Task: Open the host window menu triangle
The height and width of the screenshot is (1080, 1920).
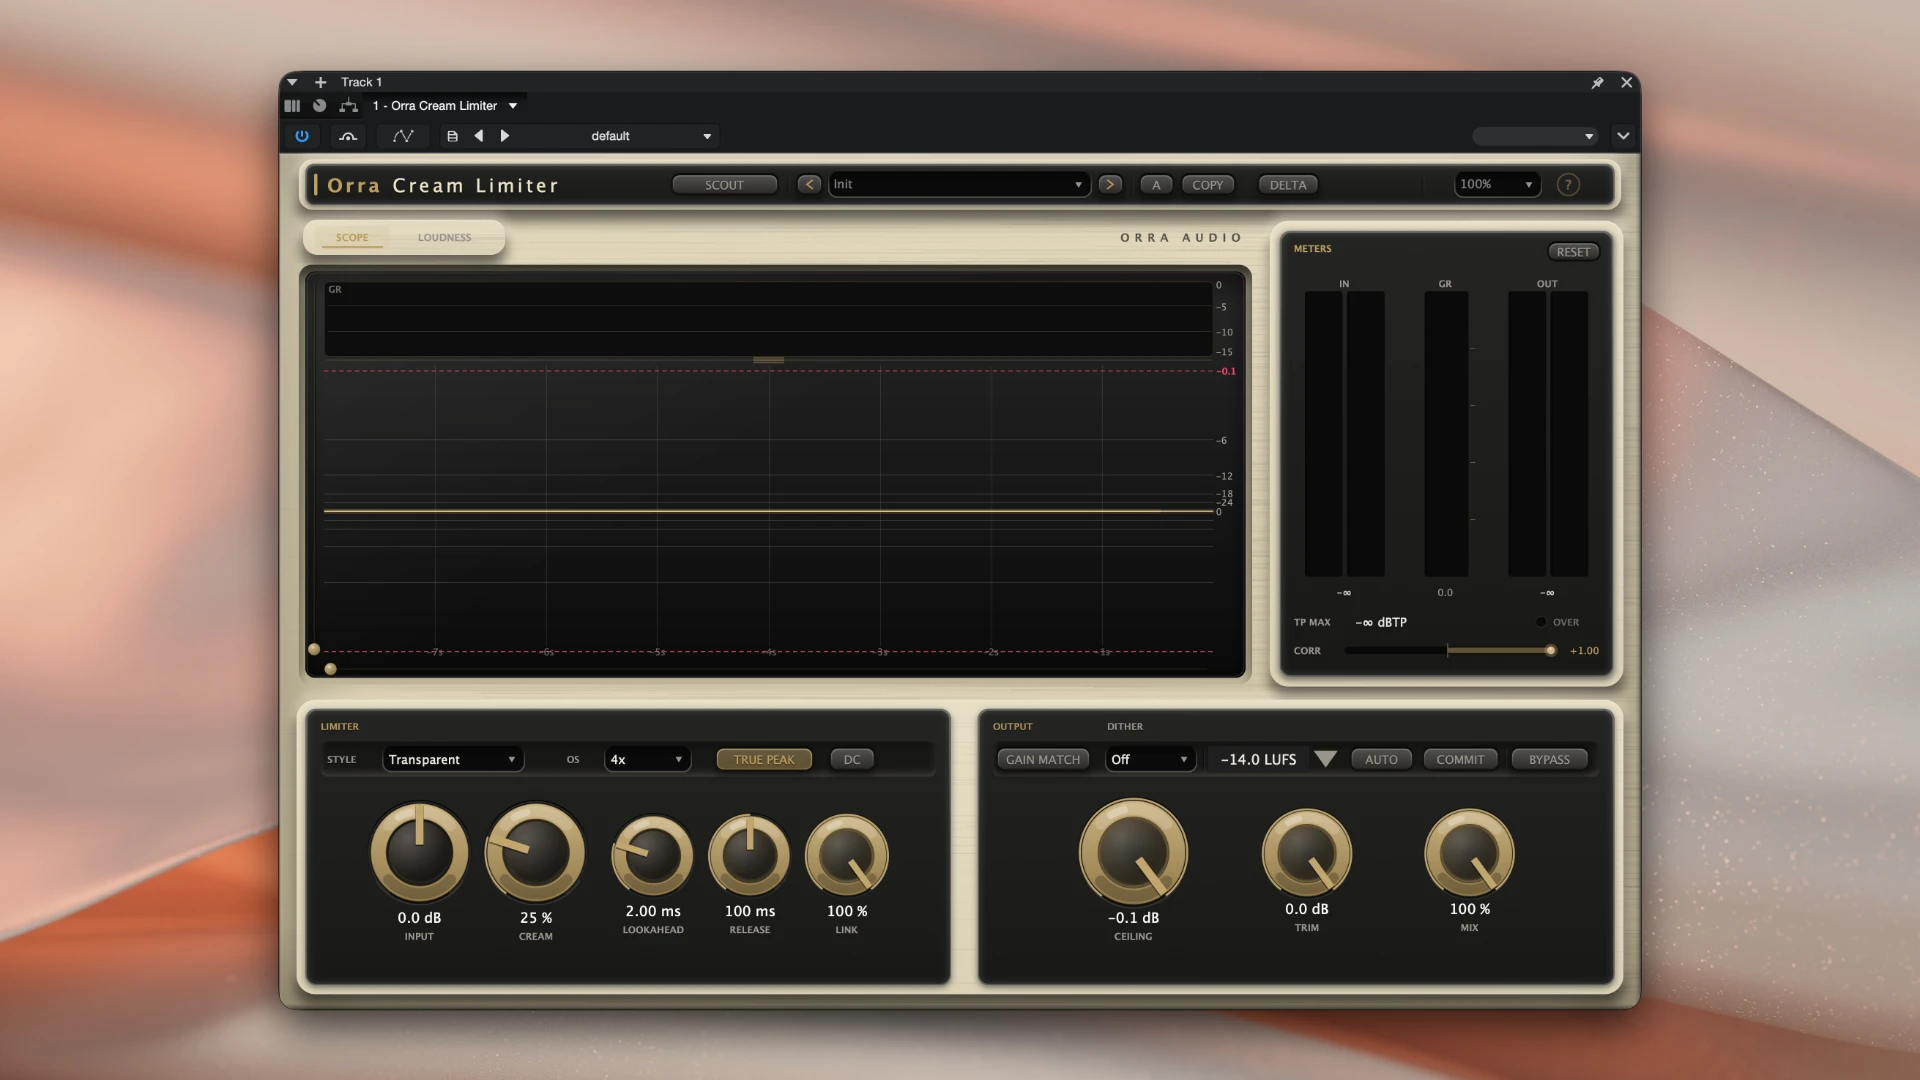Action: [292, 82]
